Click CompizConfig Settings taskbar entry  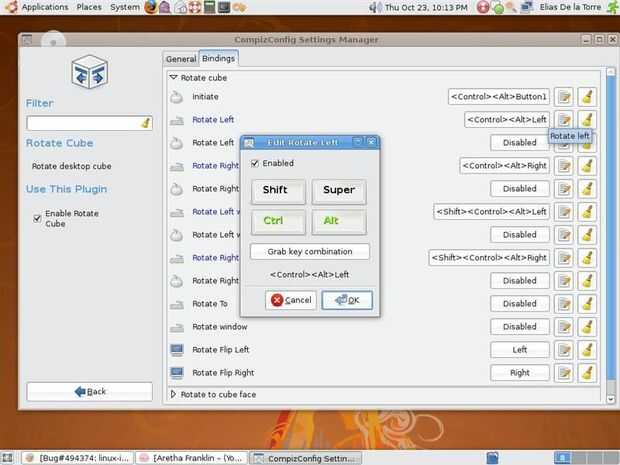tap(306, 458)
